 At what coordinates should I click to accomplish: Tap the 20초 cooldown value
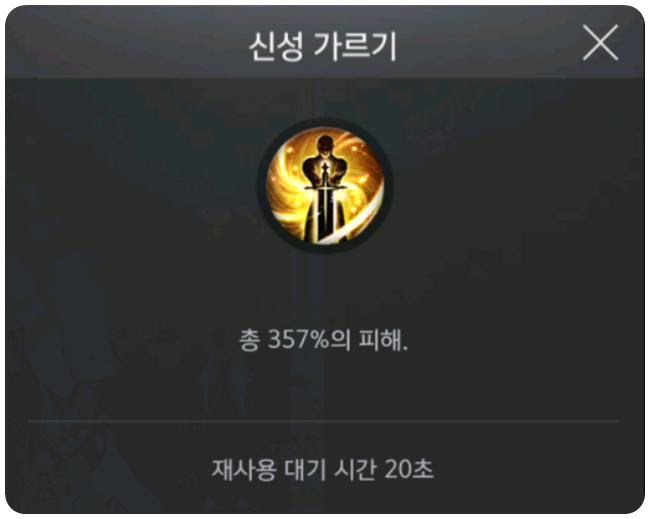(x=409, y=469)
